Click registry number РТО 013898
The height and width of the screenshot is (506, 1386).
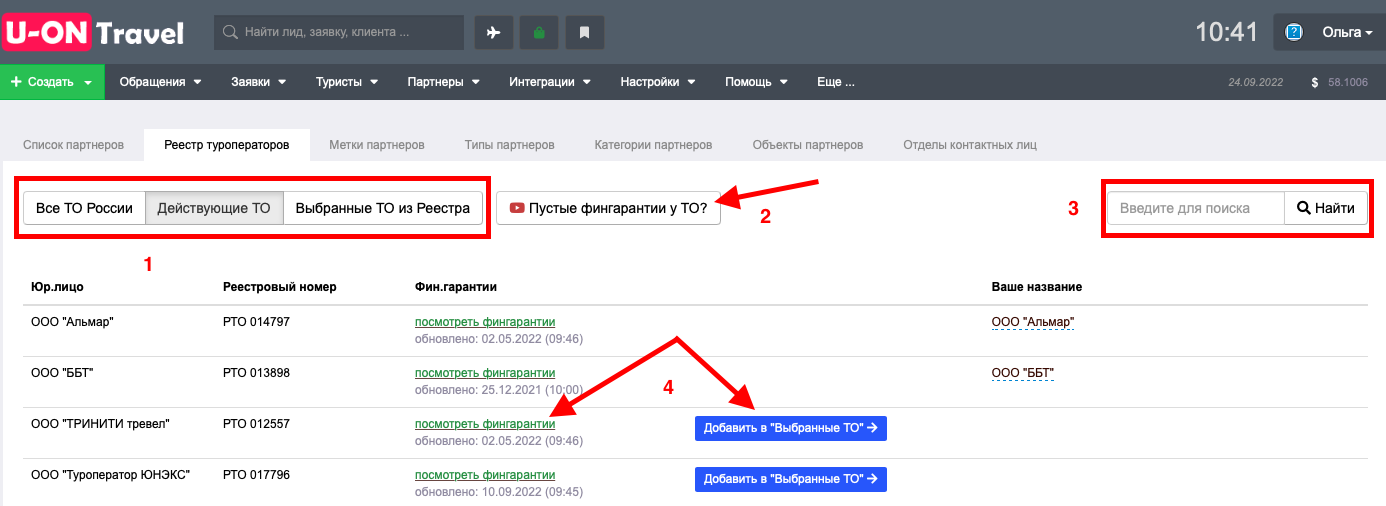click(x=256, y=373)
